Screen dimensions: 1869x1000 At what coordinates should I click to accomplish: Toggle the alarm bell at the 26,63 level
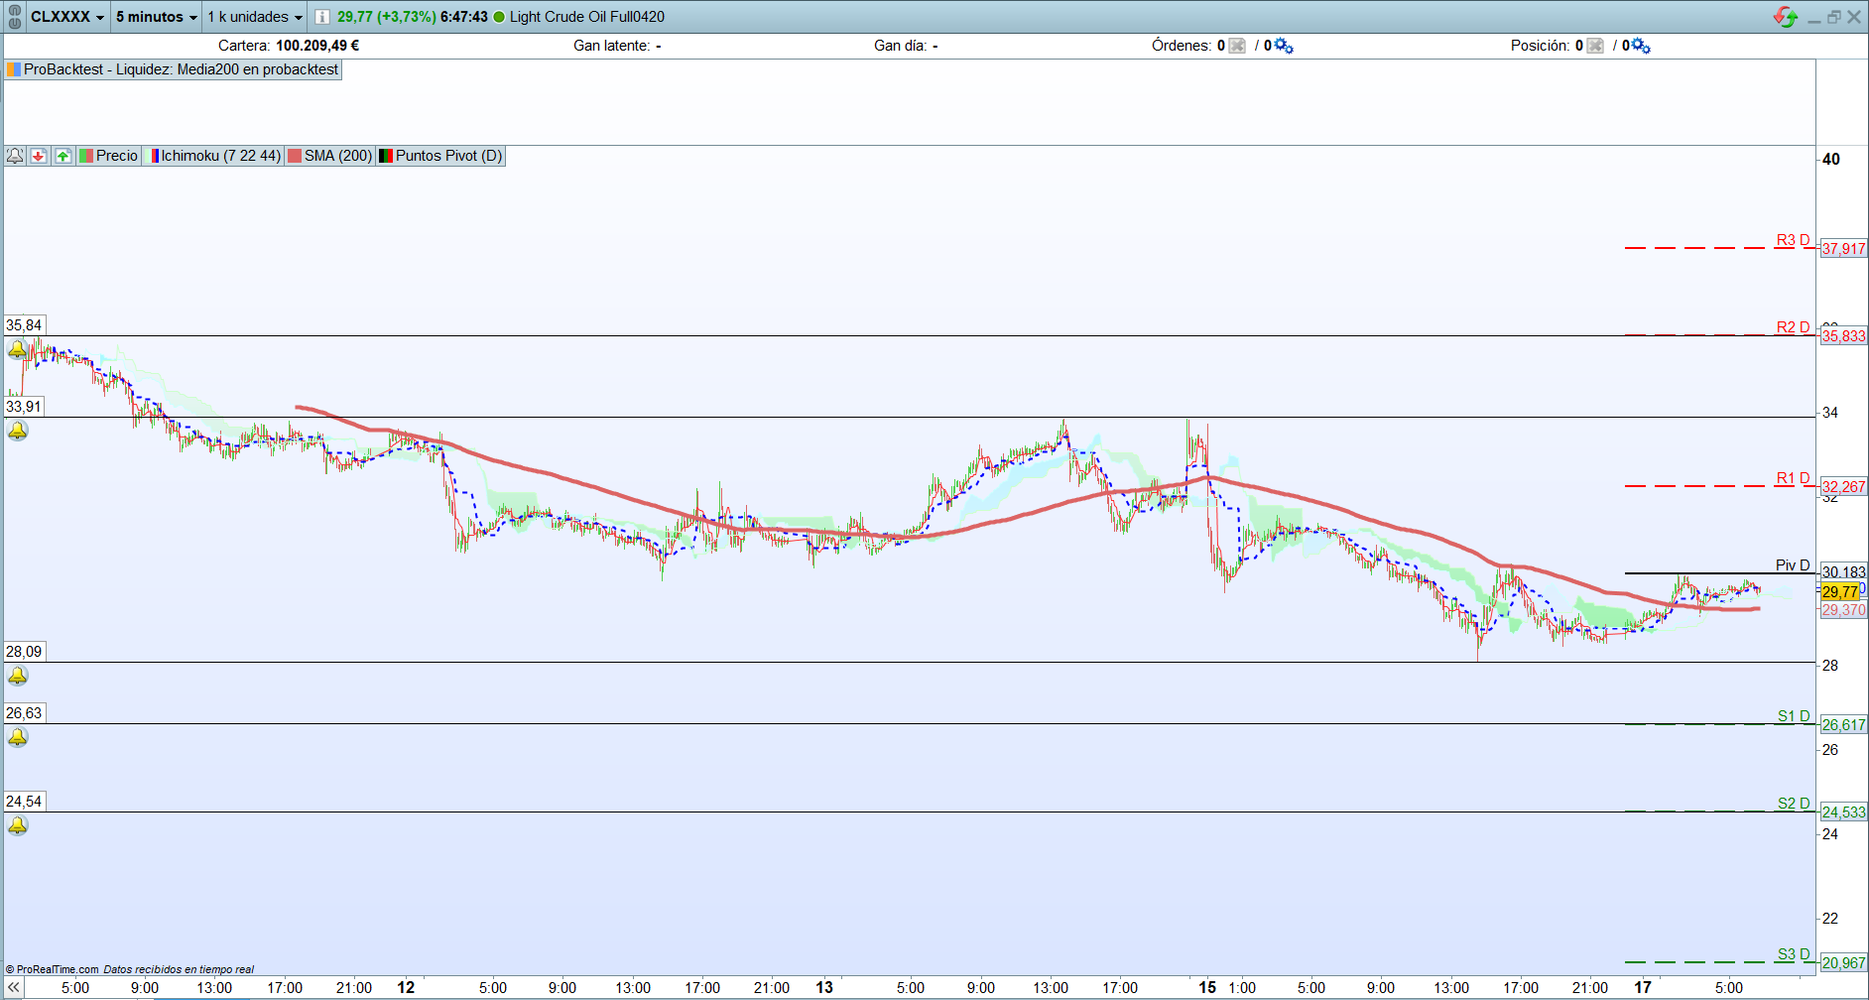click(x=17, y=737)
